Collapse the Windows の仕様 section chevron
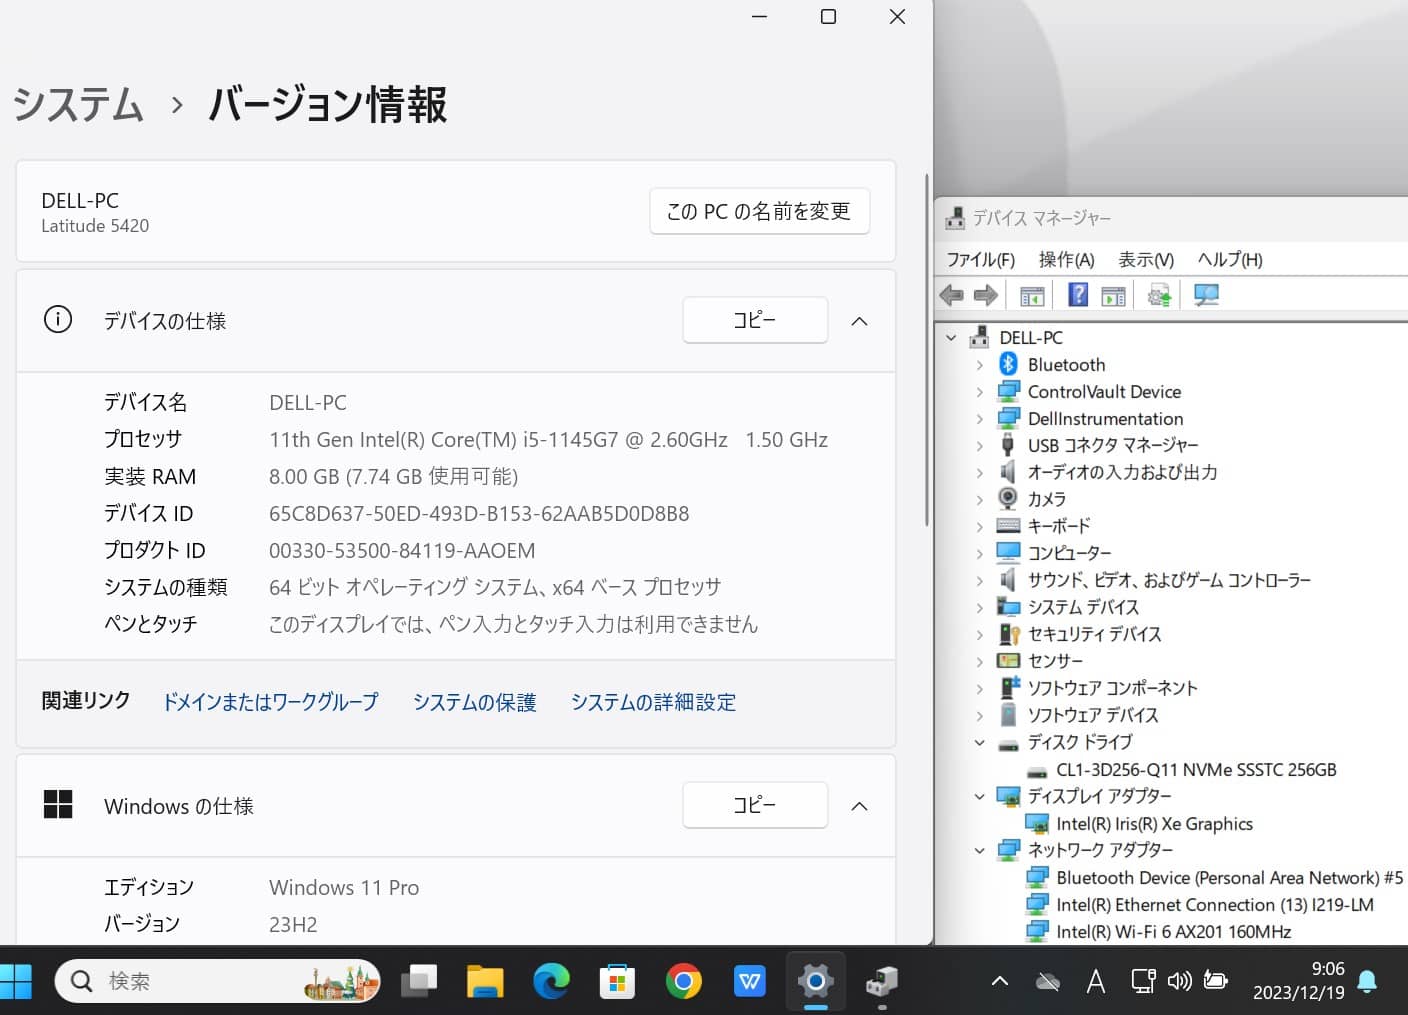Viewport: 1408px width, 1015px height. [x=859, y=806]
